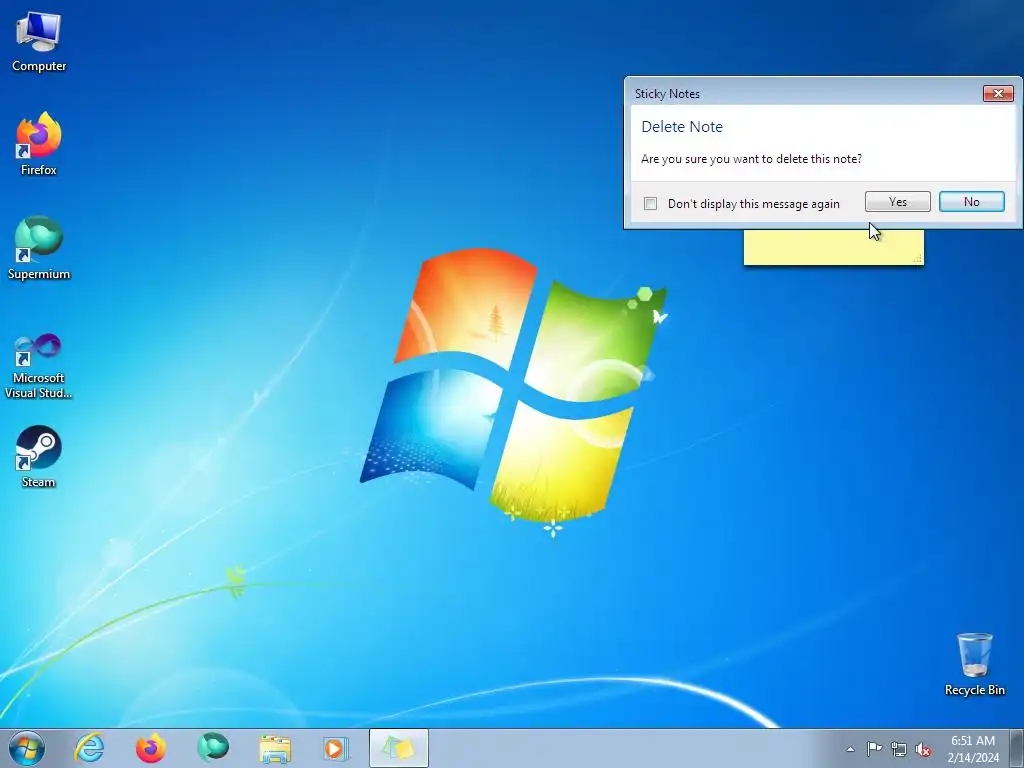This screenshot has height=768, width=1024.
Task: Click the muted volume tray icon
Action: point(923,749)
